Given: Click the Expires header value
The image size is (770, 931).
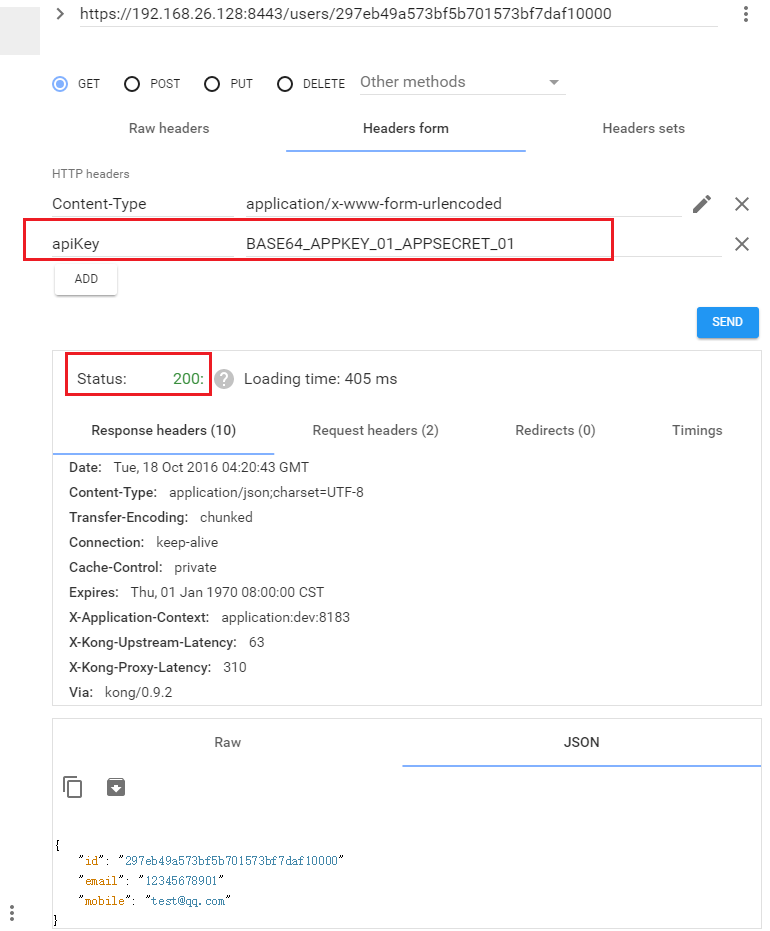Looking at the screenshot, I should 227,592.
